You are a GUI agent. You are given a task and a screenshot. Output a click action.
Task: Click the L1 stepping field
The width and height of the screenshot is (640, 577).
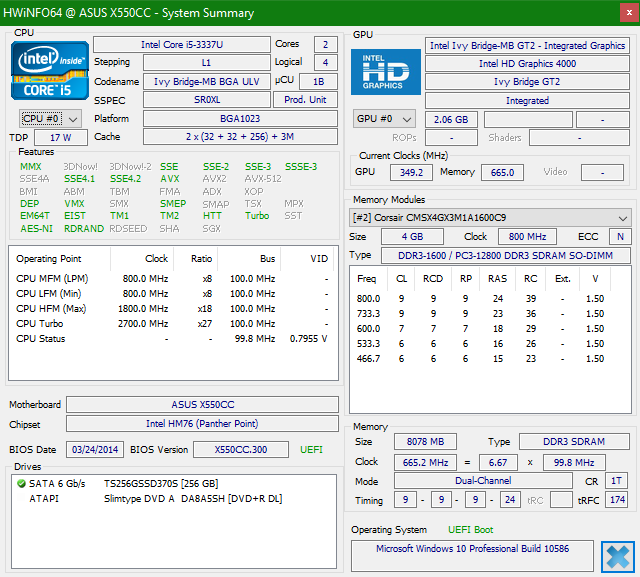207,63
